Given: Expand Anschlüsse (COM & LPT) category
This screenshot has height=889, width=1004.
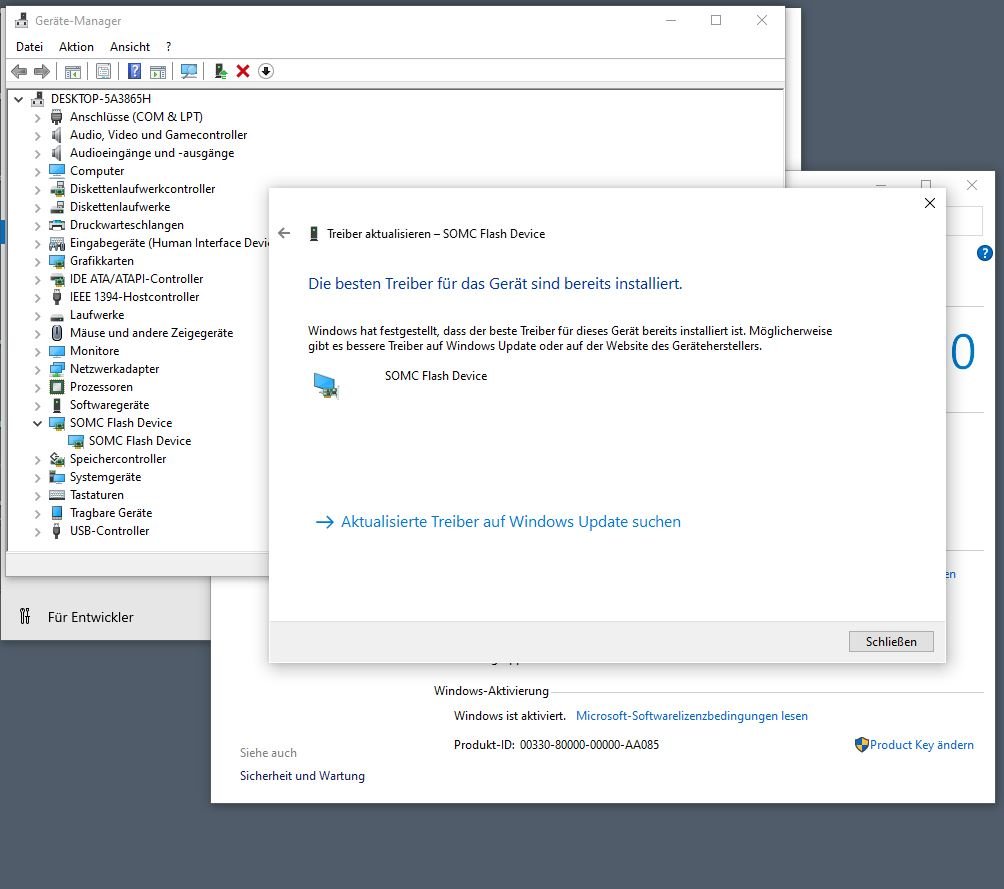Looking at the screenshot, I should [37, 118].
